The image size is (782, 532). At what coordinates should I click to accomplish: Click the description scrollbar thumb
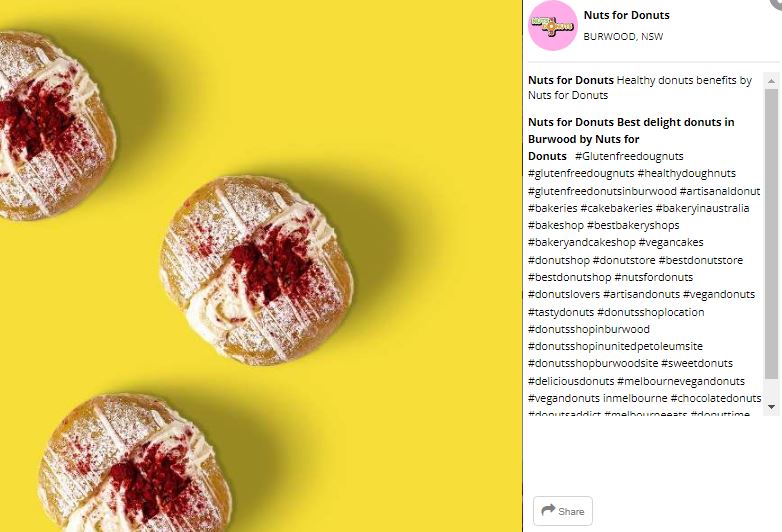[771, 233]
